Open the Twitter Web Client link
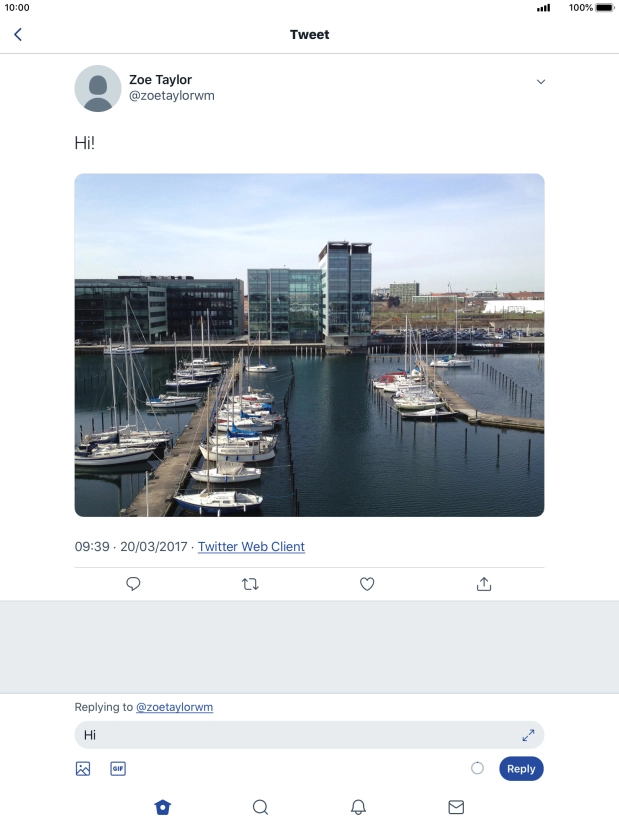 [x=251, y=547]
